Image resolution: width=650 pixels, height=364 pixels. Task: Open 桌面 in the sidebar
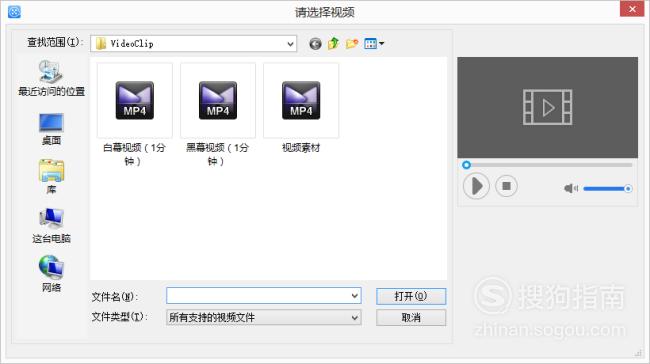pos(51,129)
